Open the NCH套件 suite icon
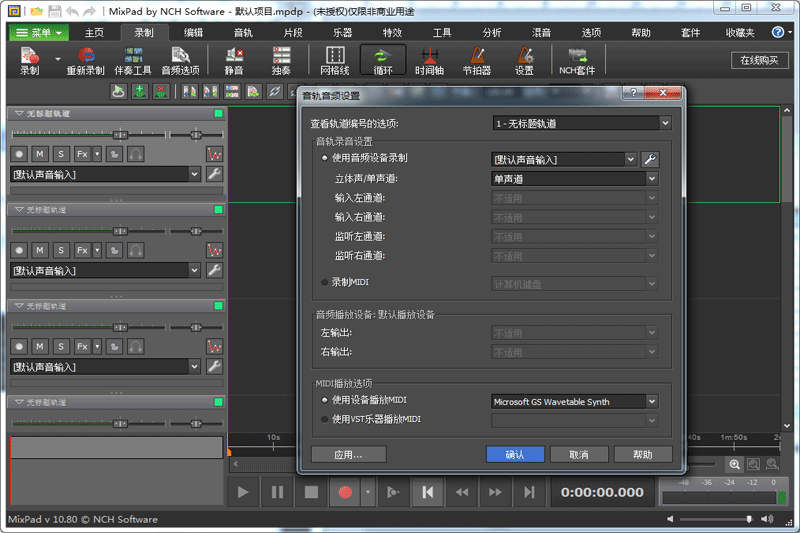This screenshot has height=533, width=800. click(577, 60)
